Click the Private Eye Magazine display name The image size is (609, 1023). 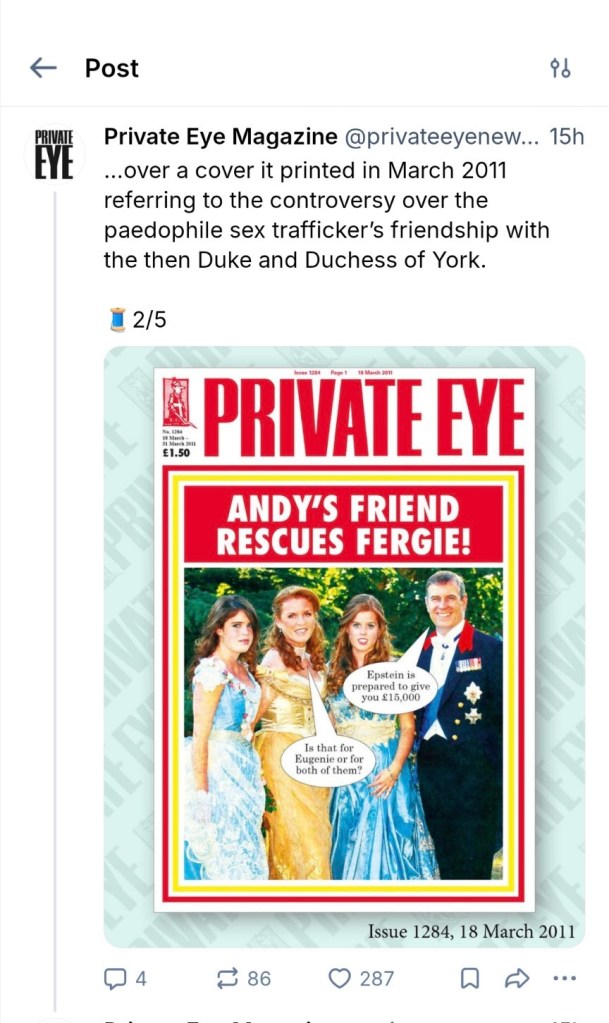(221, 137)
